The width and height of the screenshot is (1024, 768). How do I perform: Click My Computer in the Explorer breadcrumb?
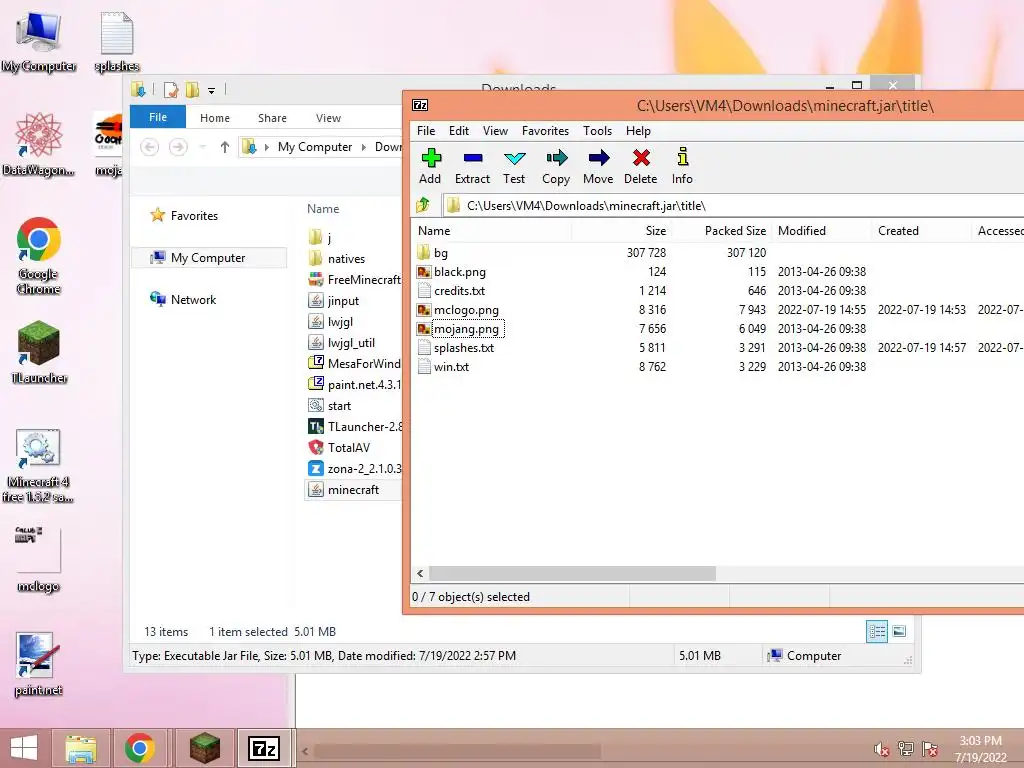[x=315, y=147]
